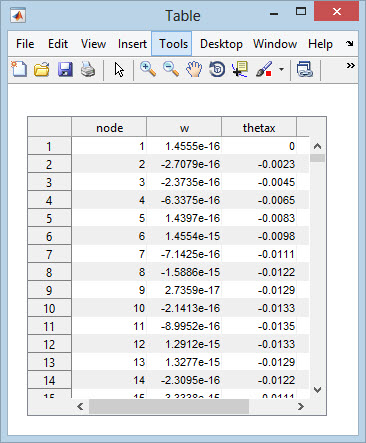Open the File menu
This screenshot has height=443, width=366.
point(25,44)
